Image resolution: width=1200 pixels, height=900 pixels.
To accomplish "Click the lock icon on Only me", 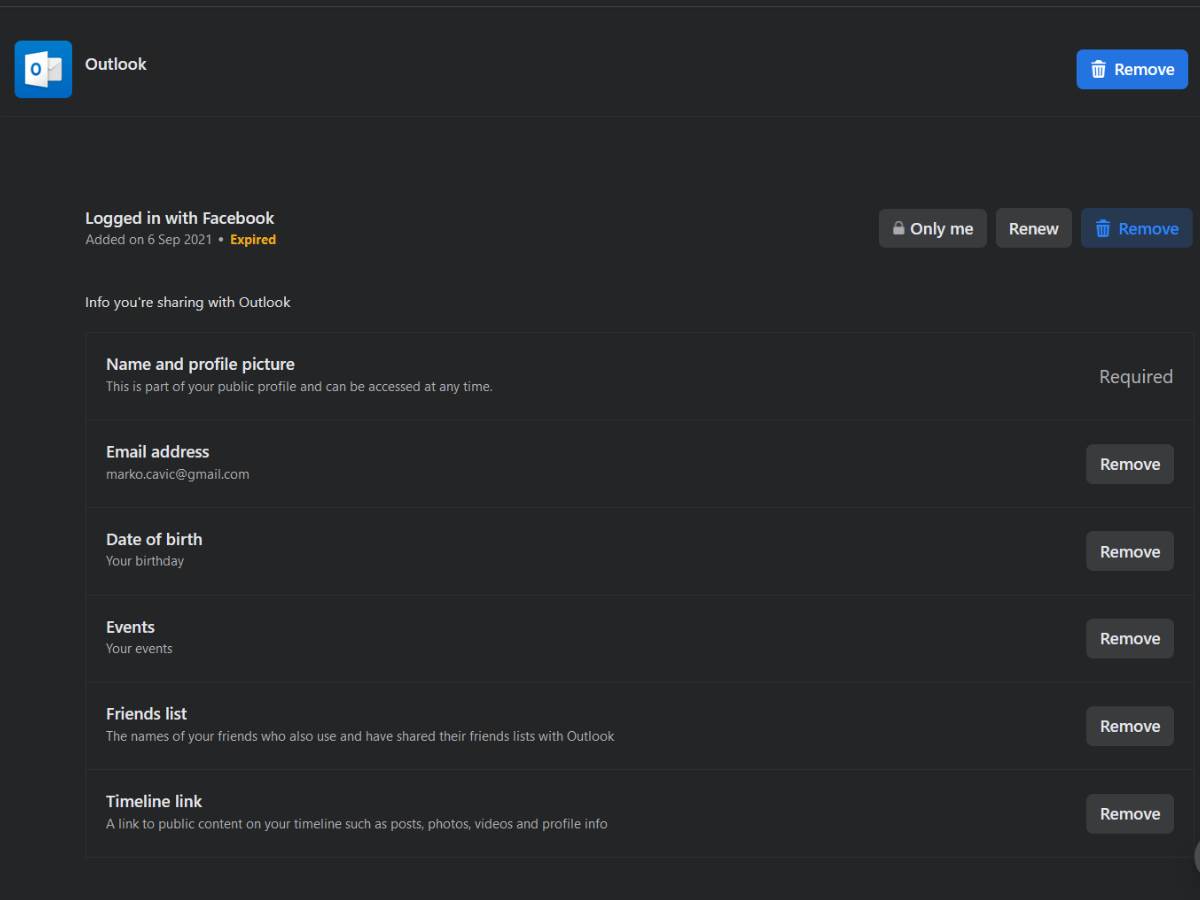I will tap(898, 228).
